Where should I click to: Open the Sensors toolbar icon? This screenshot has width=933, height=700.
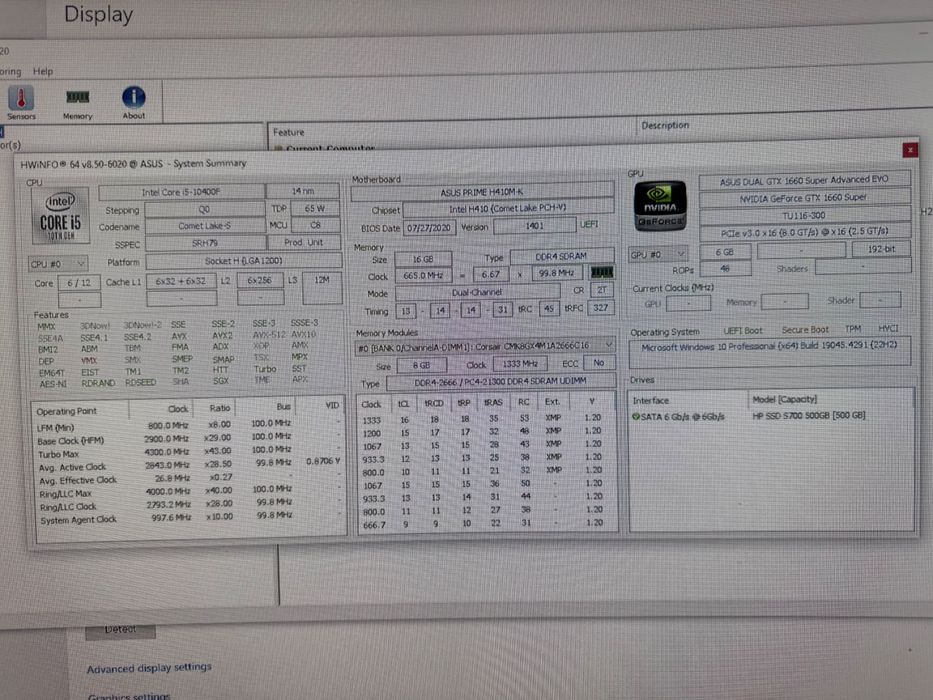coord(21,102)
